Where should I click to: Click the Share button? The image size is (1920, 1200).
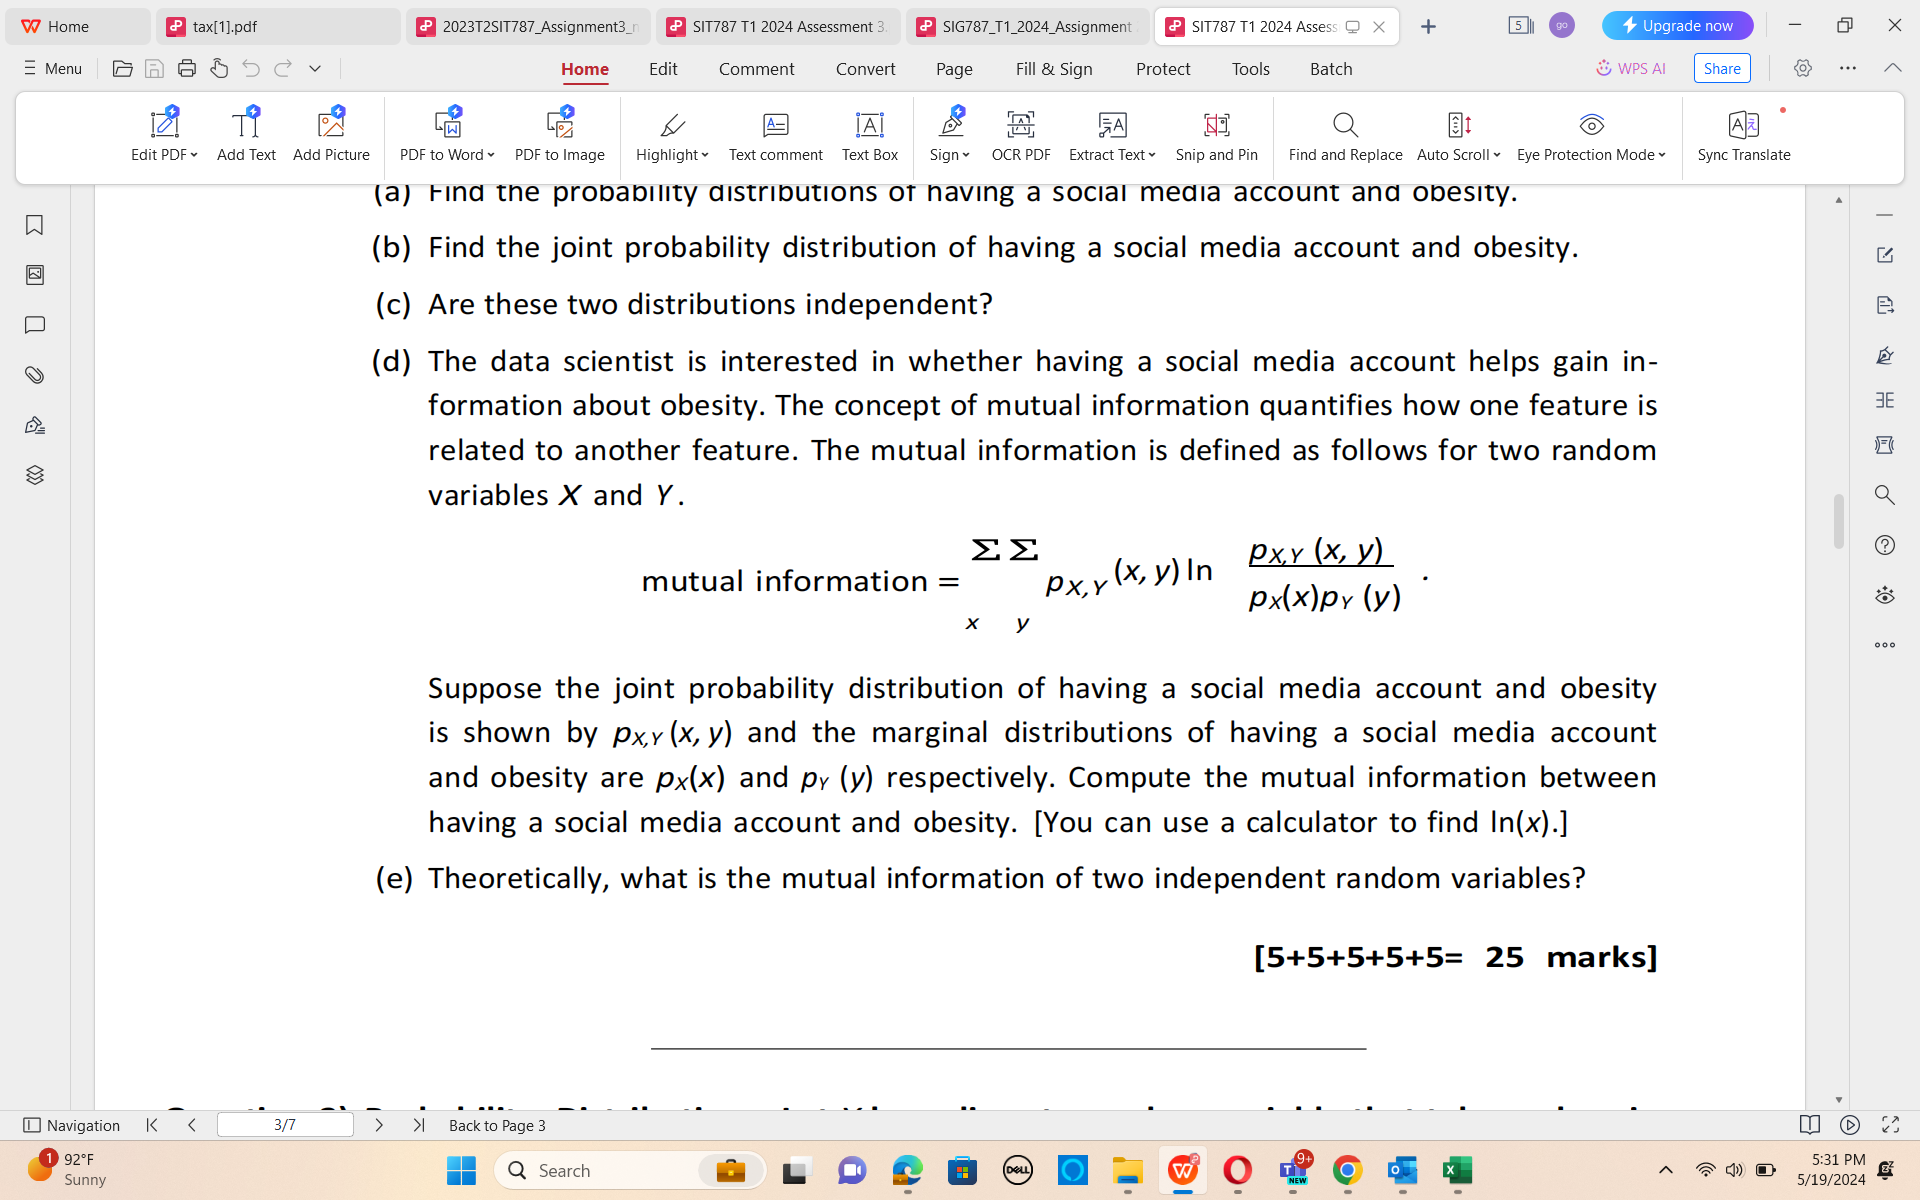pyautogui.click(x=1721, y=68)
